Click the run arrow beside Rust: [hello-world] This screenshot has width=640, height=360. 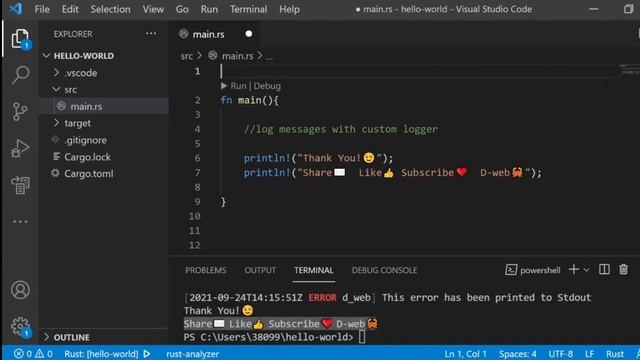147,353
